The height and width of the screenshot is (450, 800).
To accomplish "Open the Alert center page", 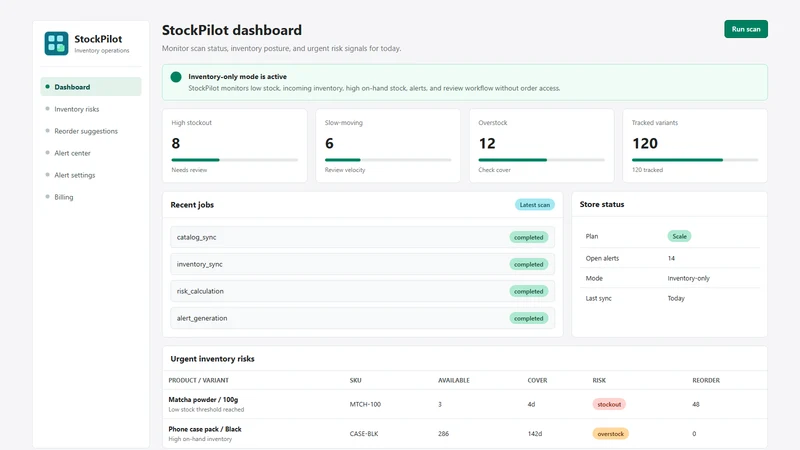I will [x=72, y=153].
